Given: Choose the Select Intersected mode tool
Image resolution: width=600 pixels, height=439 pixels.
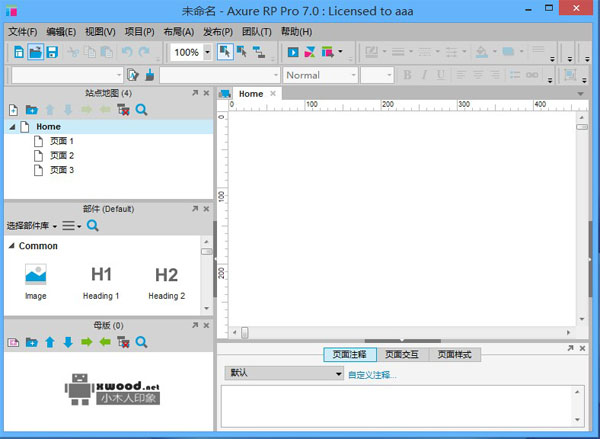Looking at the screenshot, I should click(x=225, y=52).
